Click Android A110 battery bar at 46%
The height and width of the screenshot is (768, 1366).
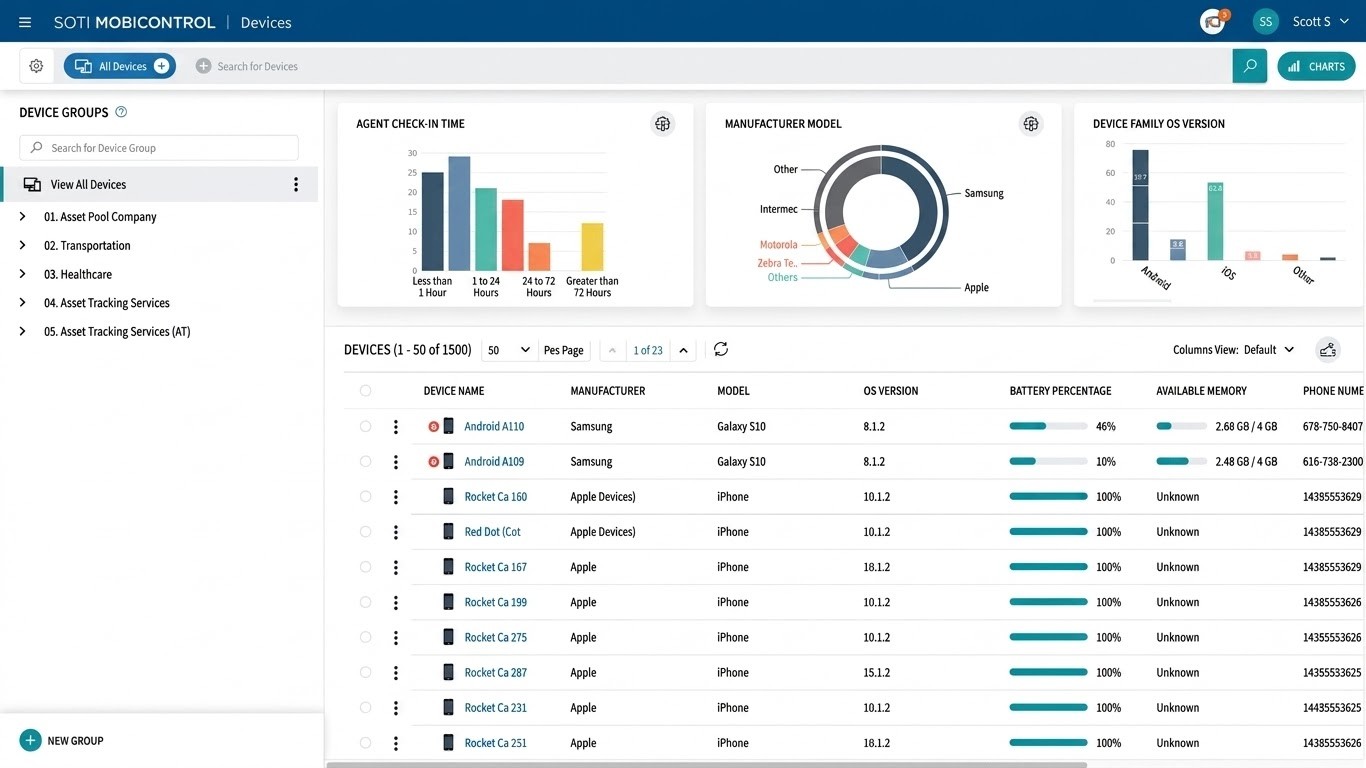(1048, 427)
